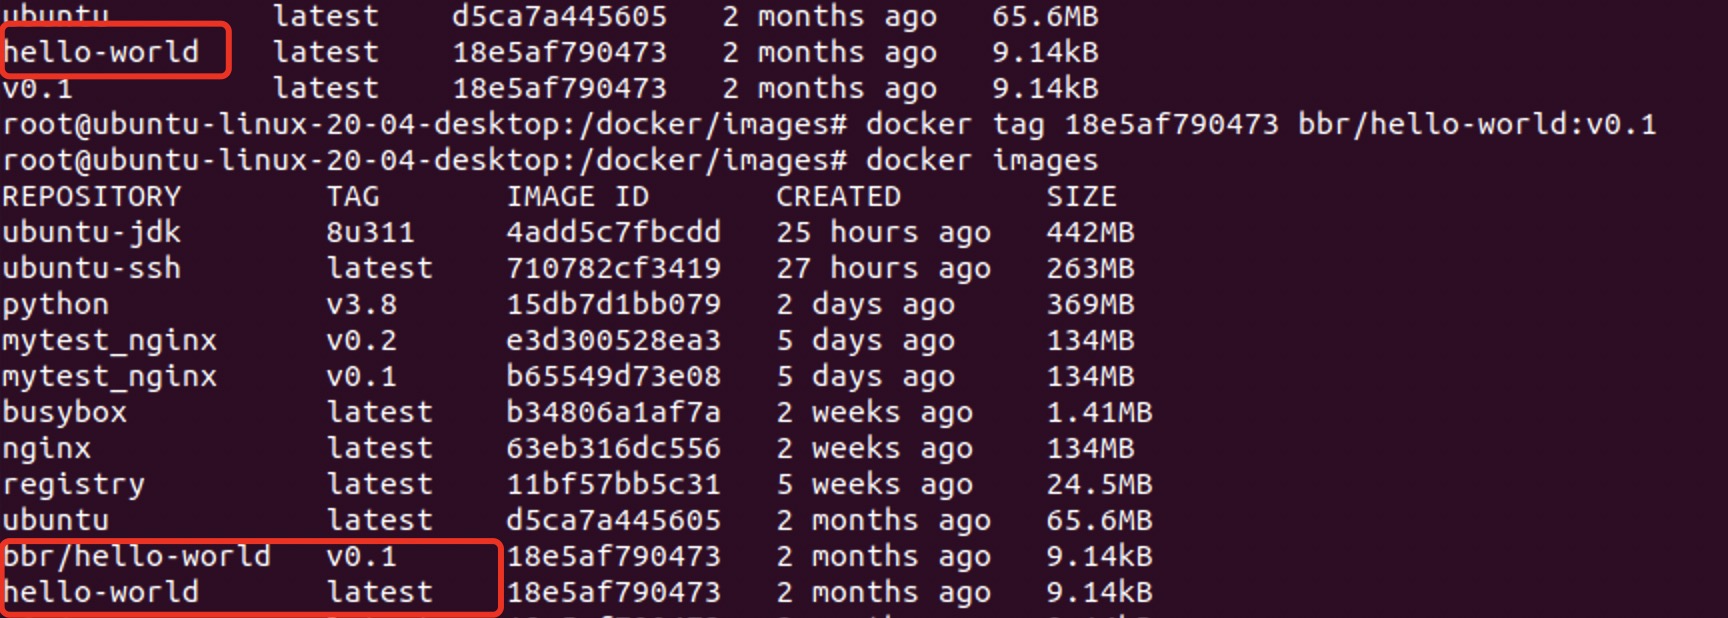Click the 24.5MB size value
The image size is (1728, 618).
pyautogui.click(x=1099, y=485)
